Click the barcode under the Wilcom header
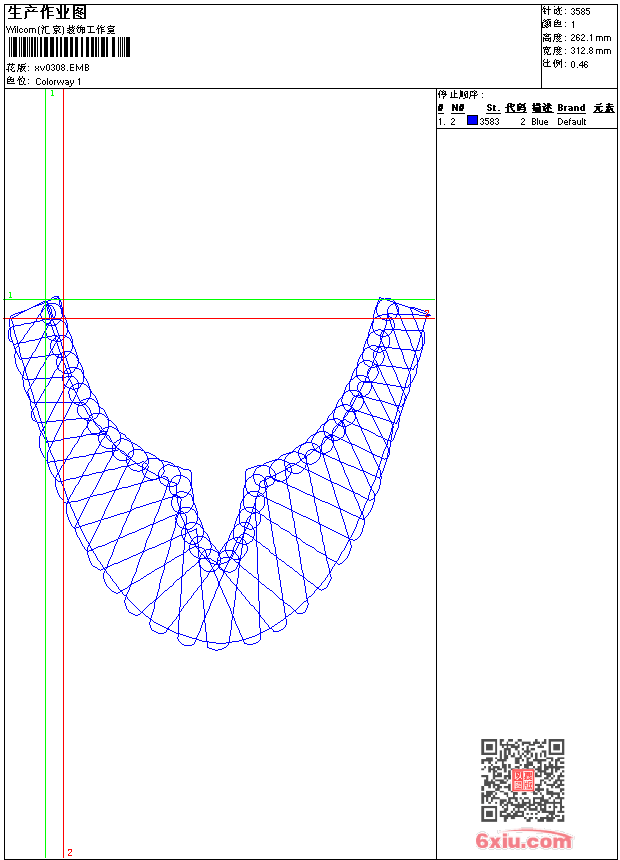 pos(69,48)
